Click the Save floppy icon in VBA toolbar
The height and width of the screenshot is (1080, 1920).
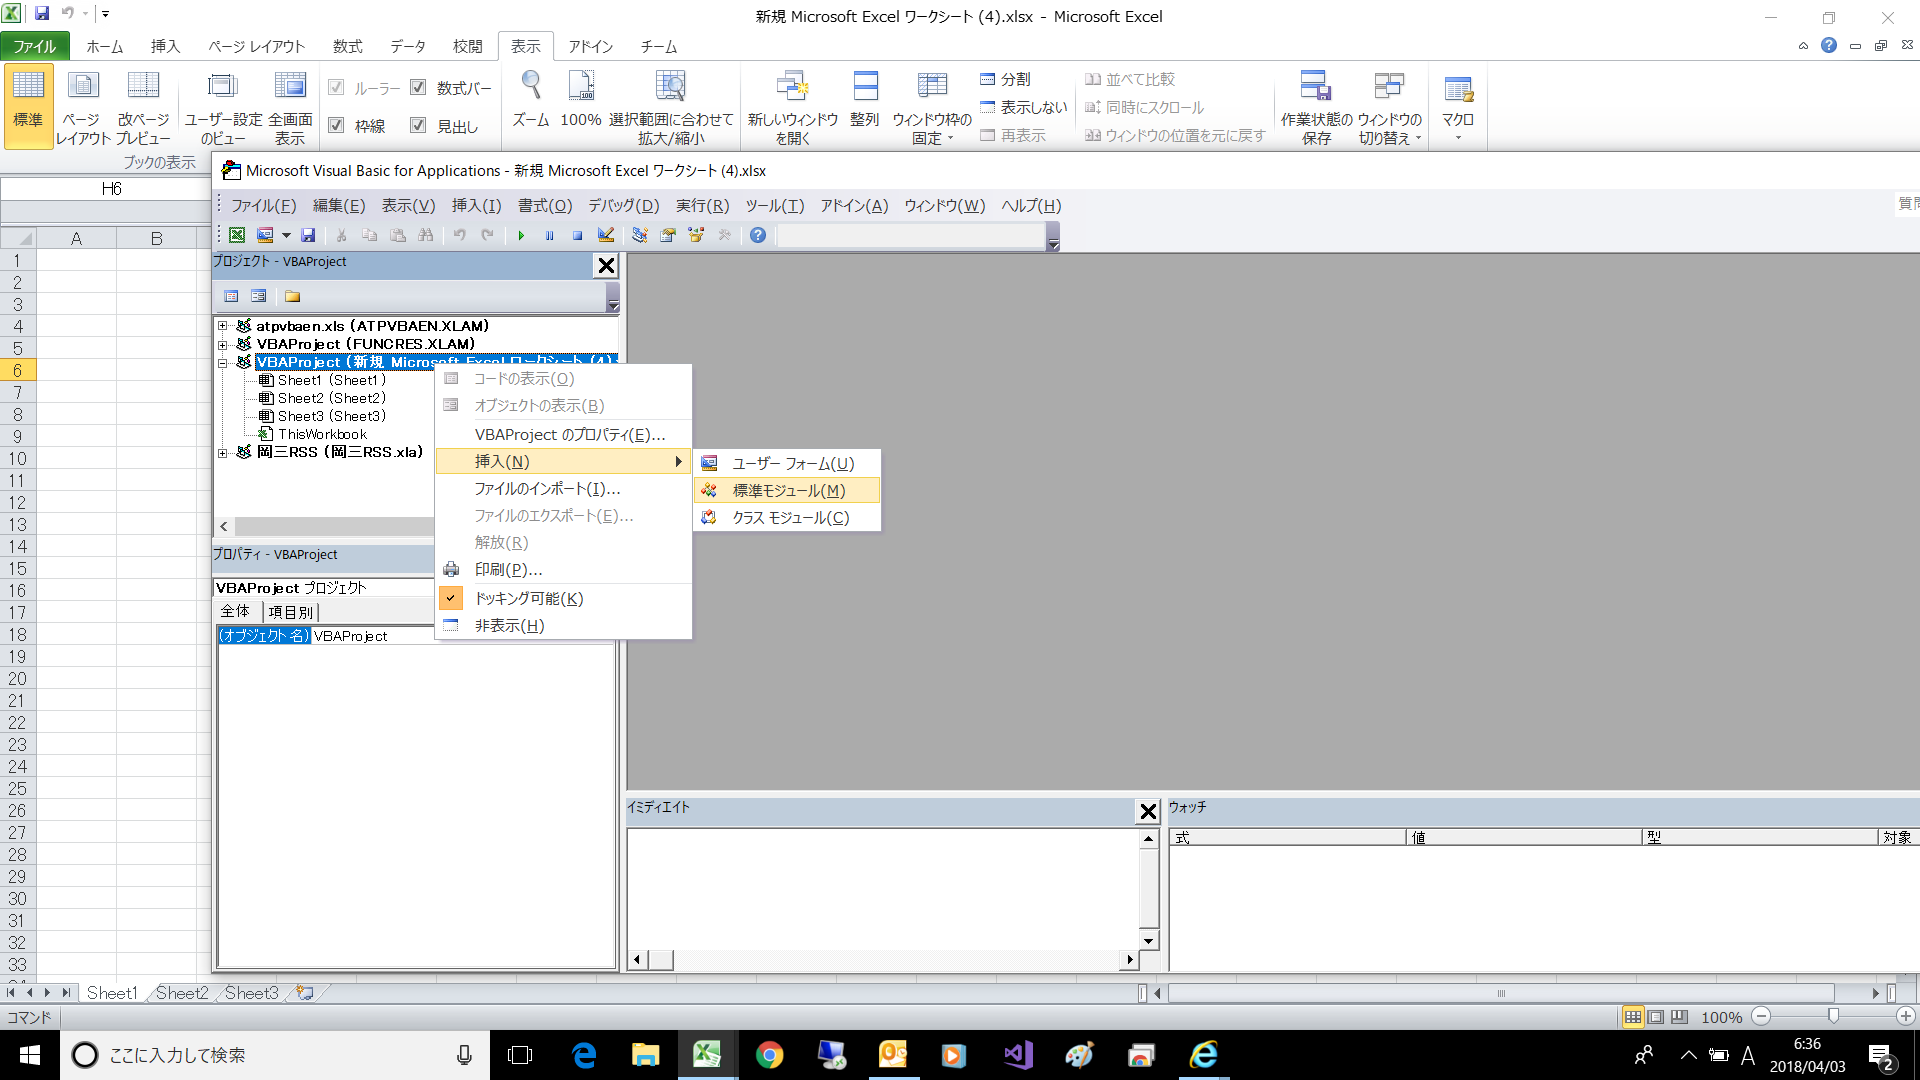[308, 235]
